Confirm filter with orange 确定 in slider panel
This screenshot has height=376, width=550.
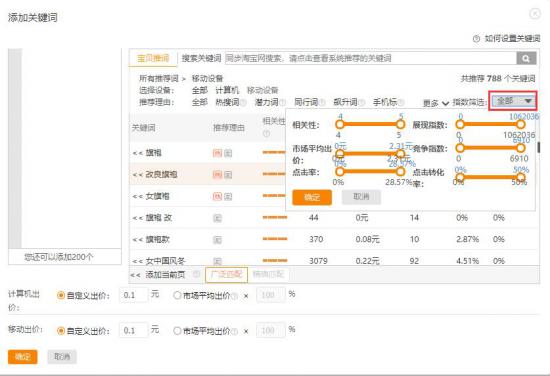click(312, 197)
